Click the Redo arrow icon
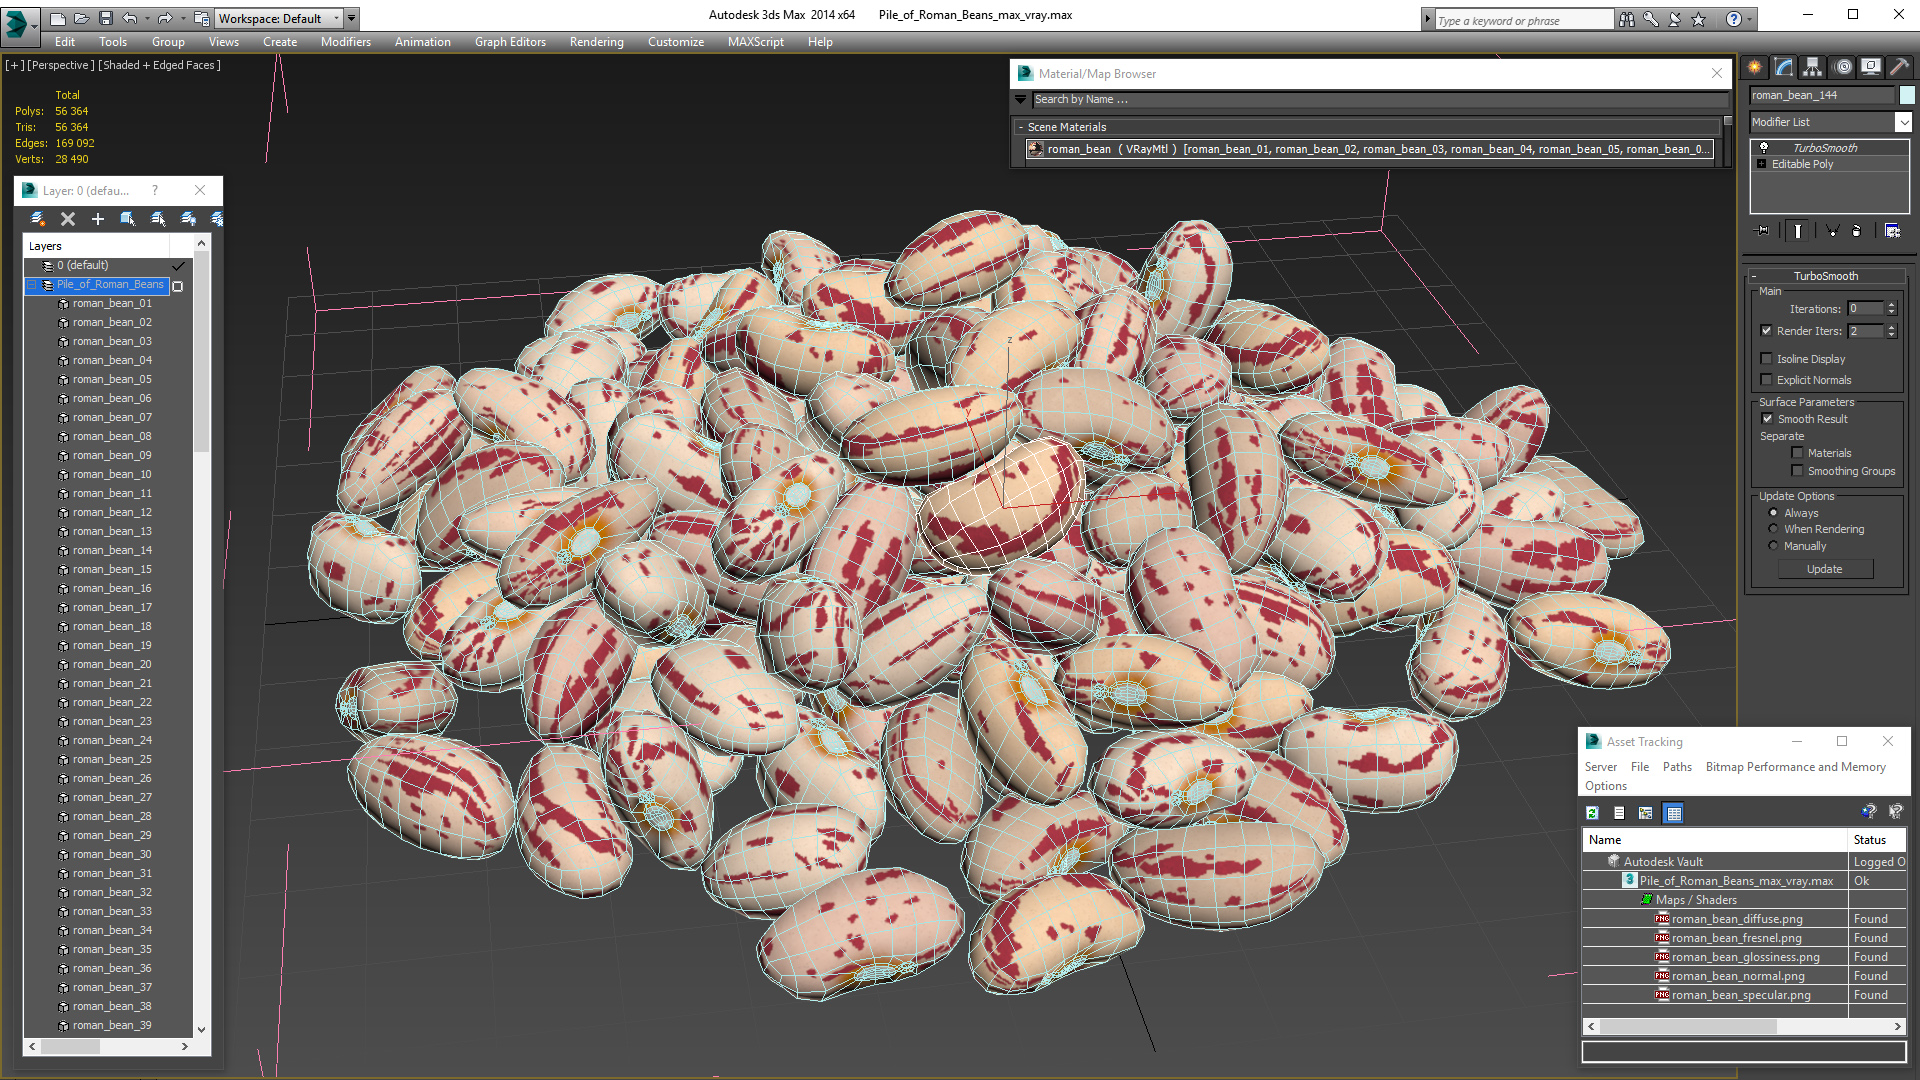This screenshot has width=1920, height=1080. (165, 18)
